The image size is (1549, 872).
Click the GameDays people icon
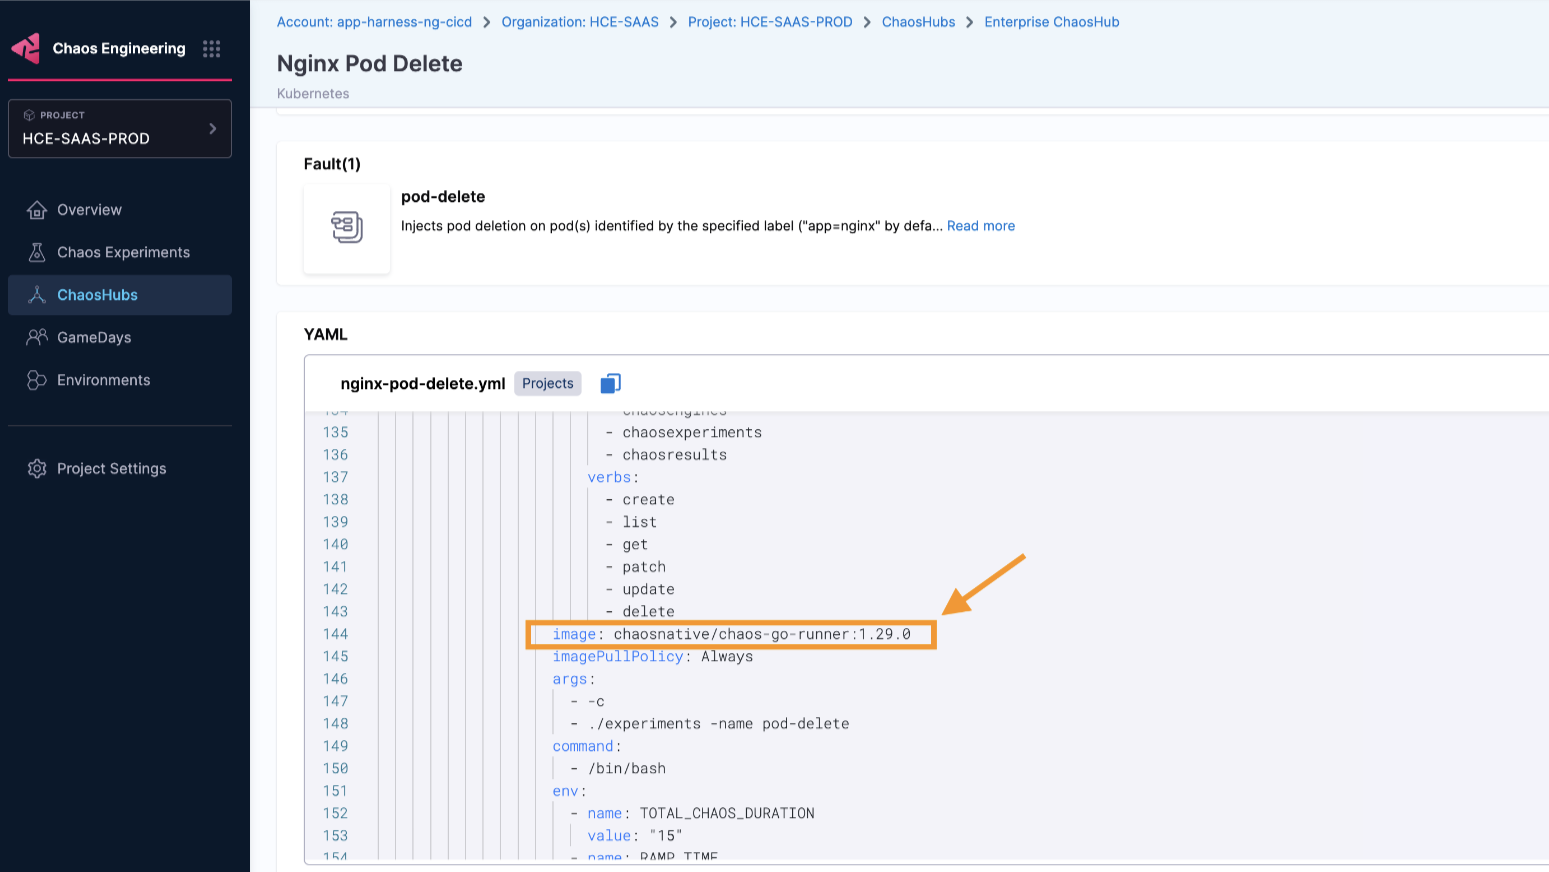pos(37,338)
